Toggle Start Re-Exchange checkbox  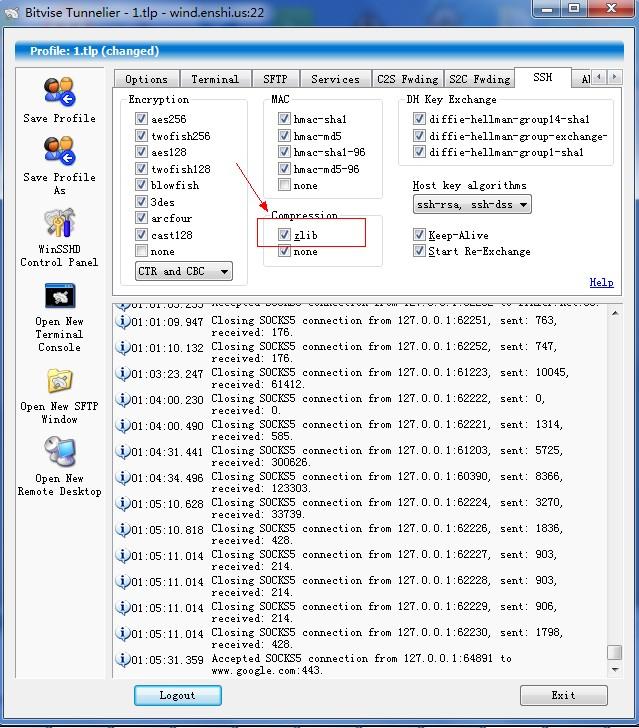[x=419, y=251]
